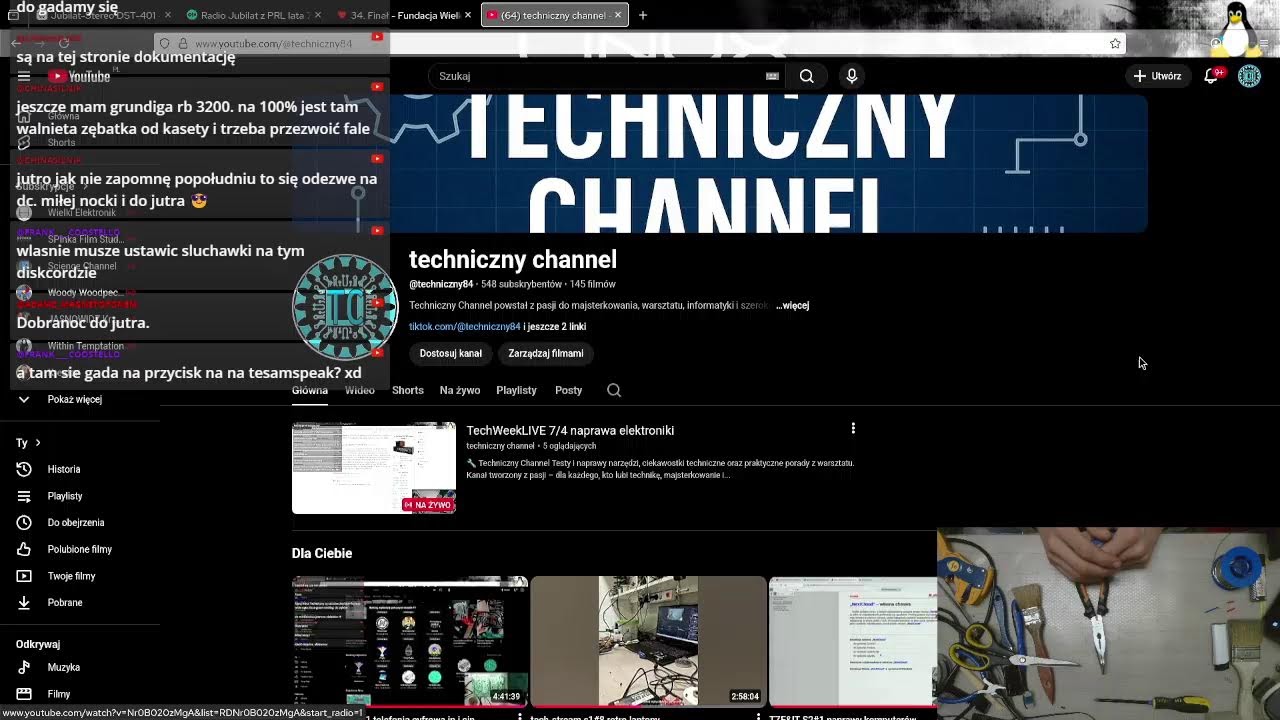Start voice search with microphone icon
This screenshot has width=1280, height=720.
point(851,76)
